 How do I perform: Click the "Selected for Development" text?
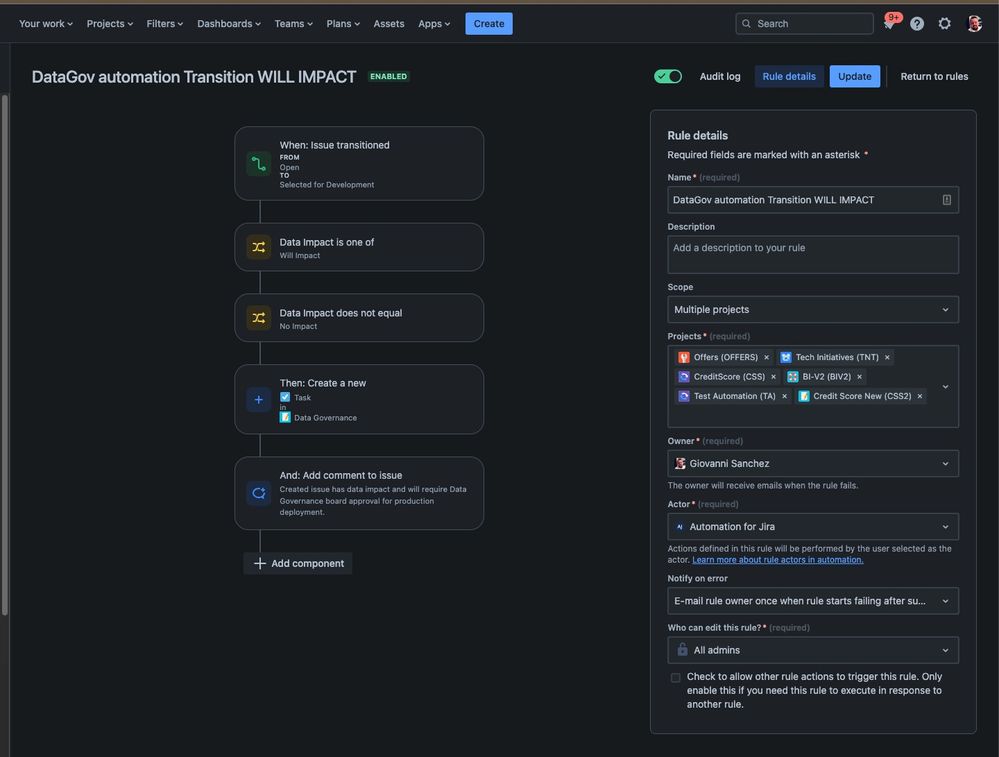[x=327, y=185]
